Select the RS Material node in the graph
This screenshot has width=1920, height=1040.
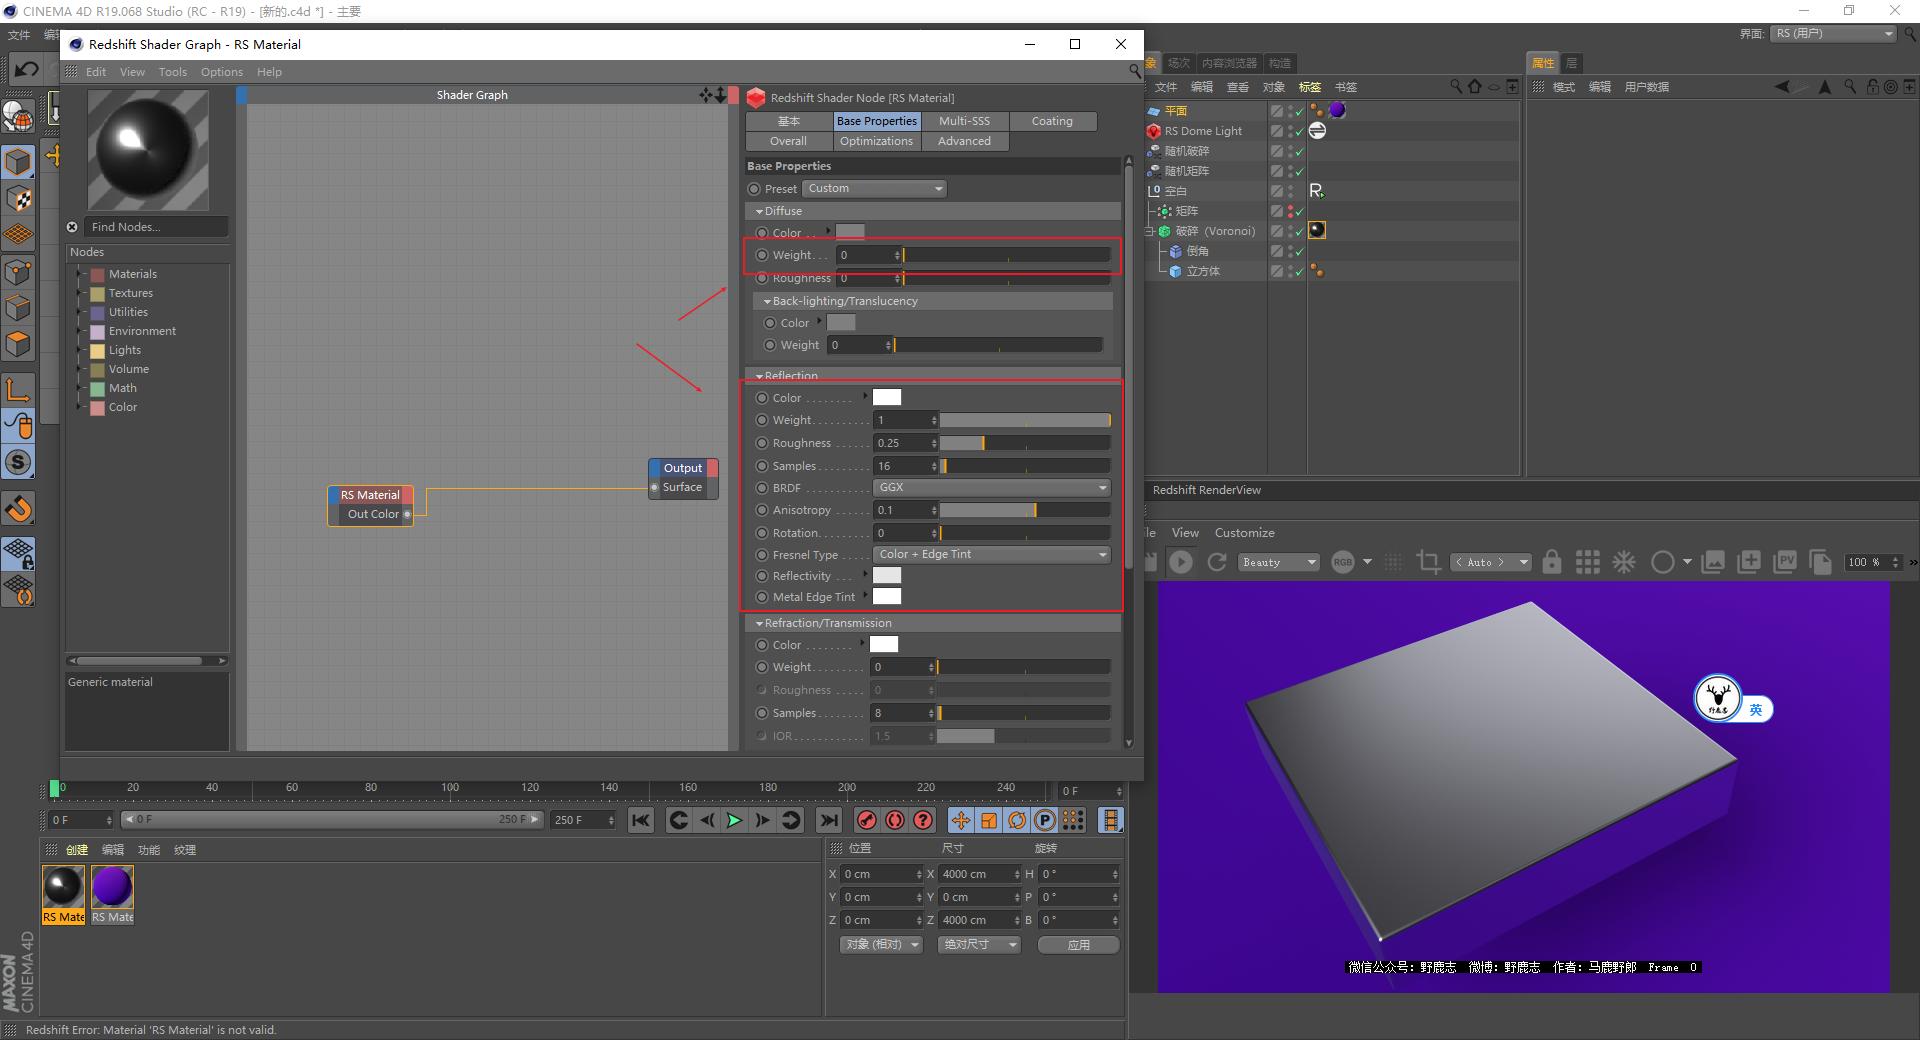(x=370, y=495)
